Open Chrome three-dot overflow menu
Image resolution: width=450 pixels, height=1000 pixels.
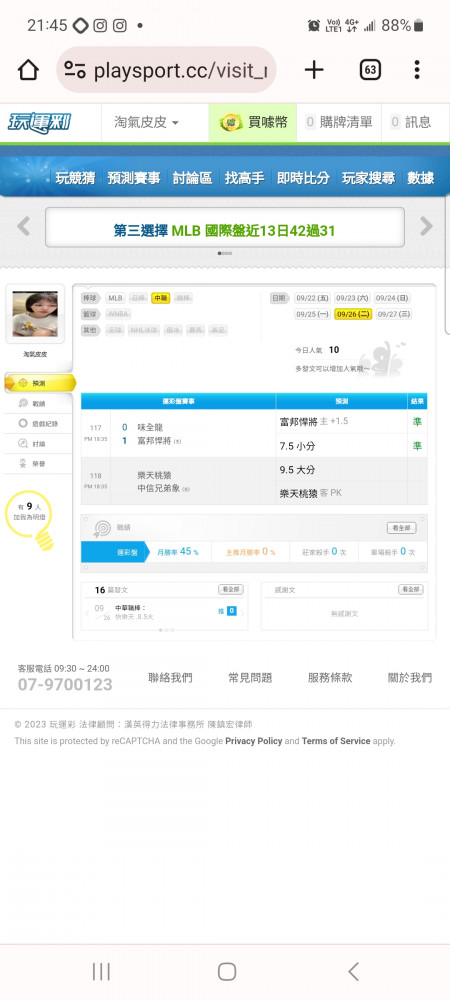click(417, 70)
